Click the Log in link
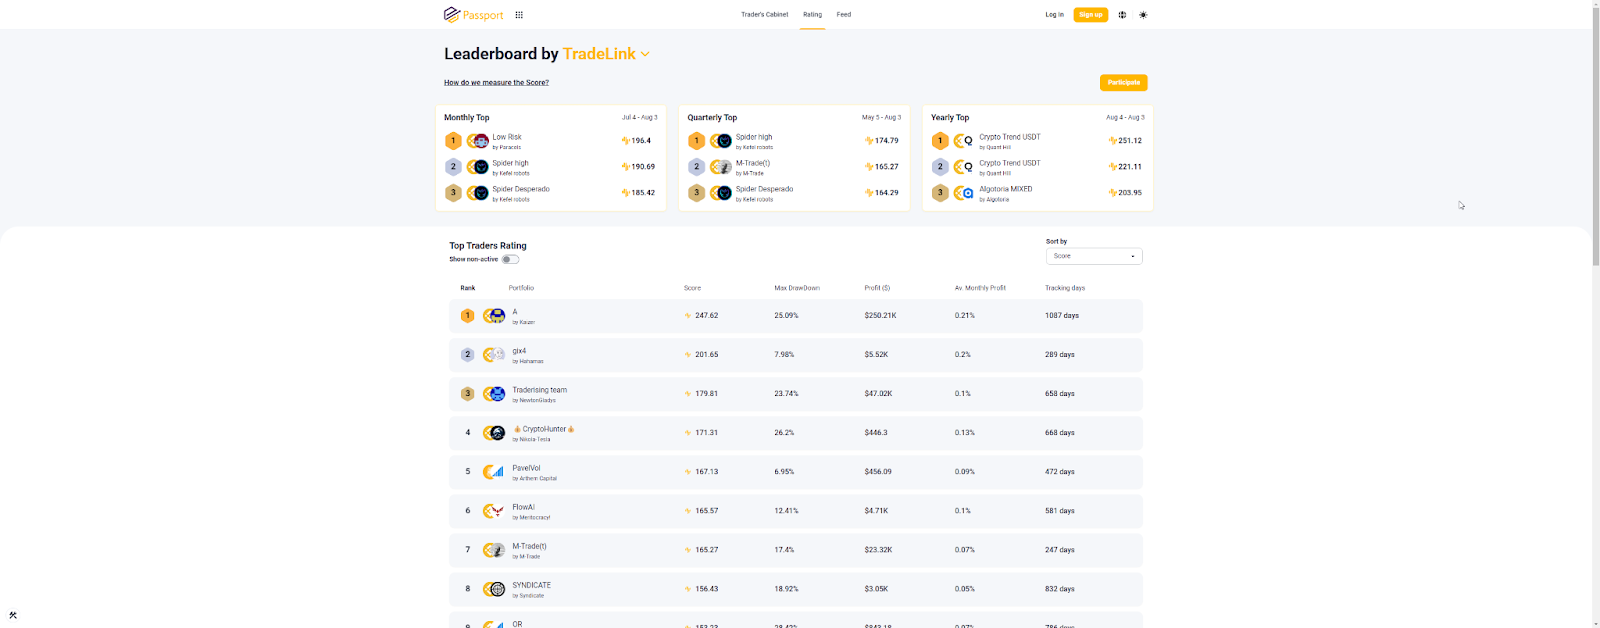Viewport: 1600px width, 628px height. [1054, 15]
